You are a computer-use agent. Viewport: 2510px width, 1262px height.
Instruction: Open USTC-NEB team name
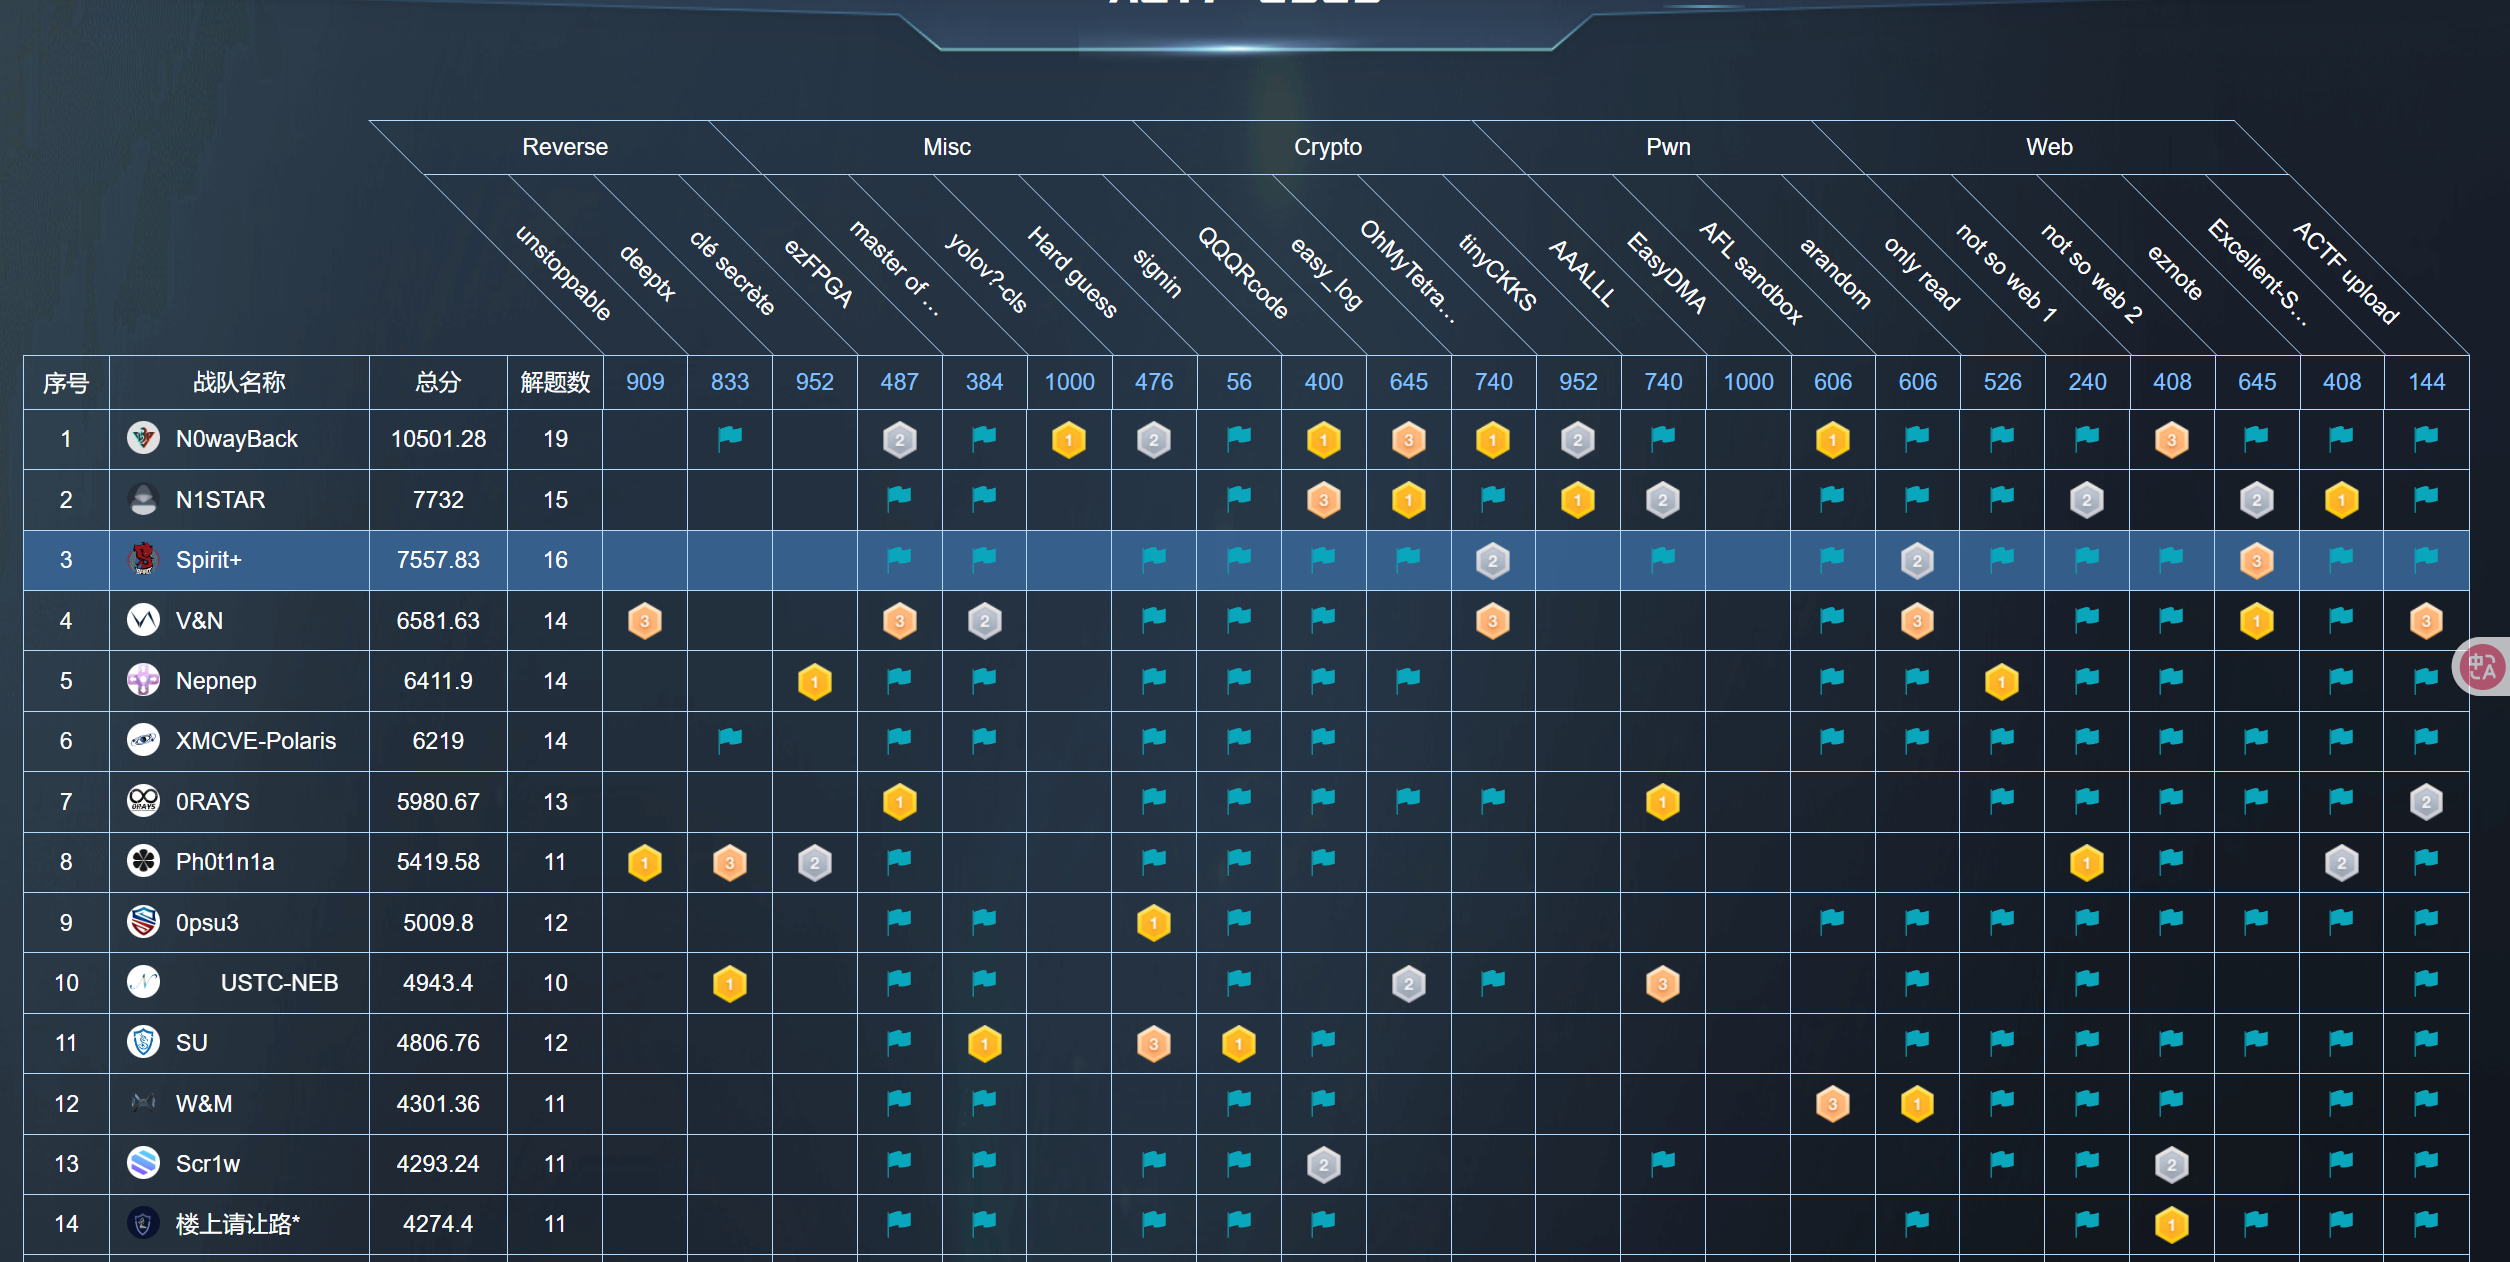click(279, 983)
